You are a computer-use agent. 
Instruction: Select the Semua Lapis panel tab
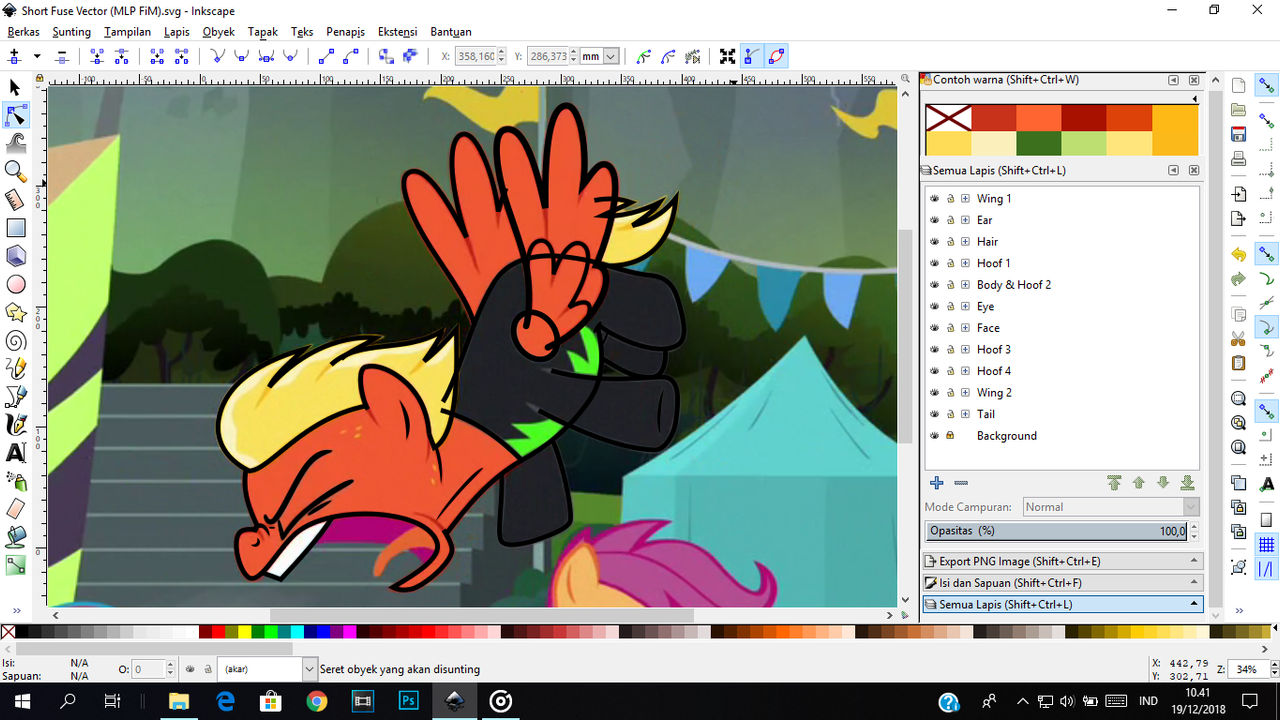(x=1062, y=604)
